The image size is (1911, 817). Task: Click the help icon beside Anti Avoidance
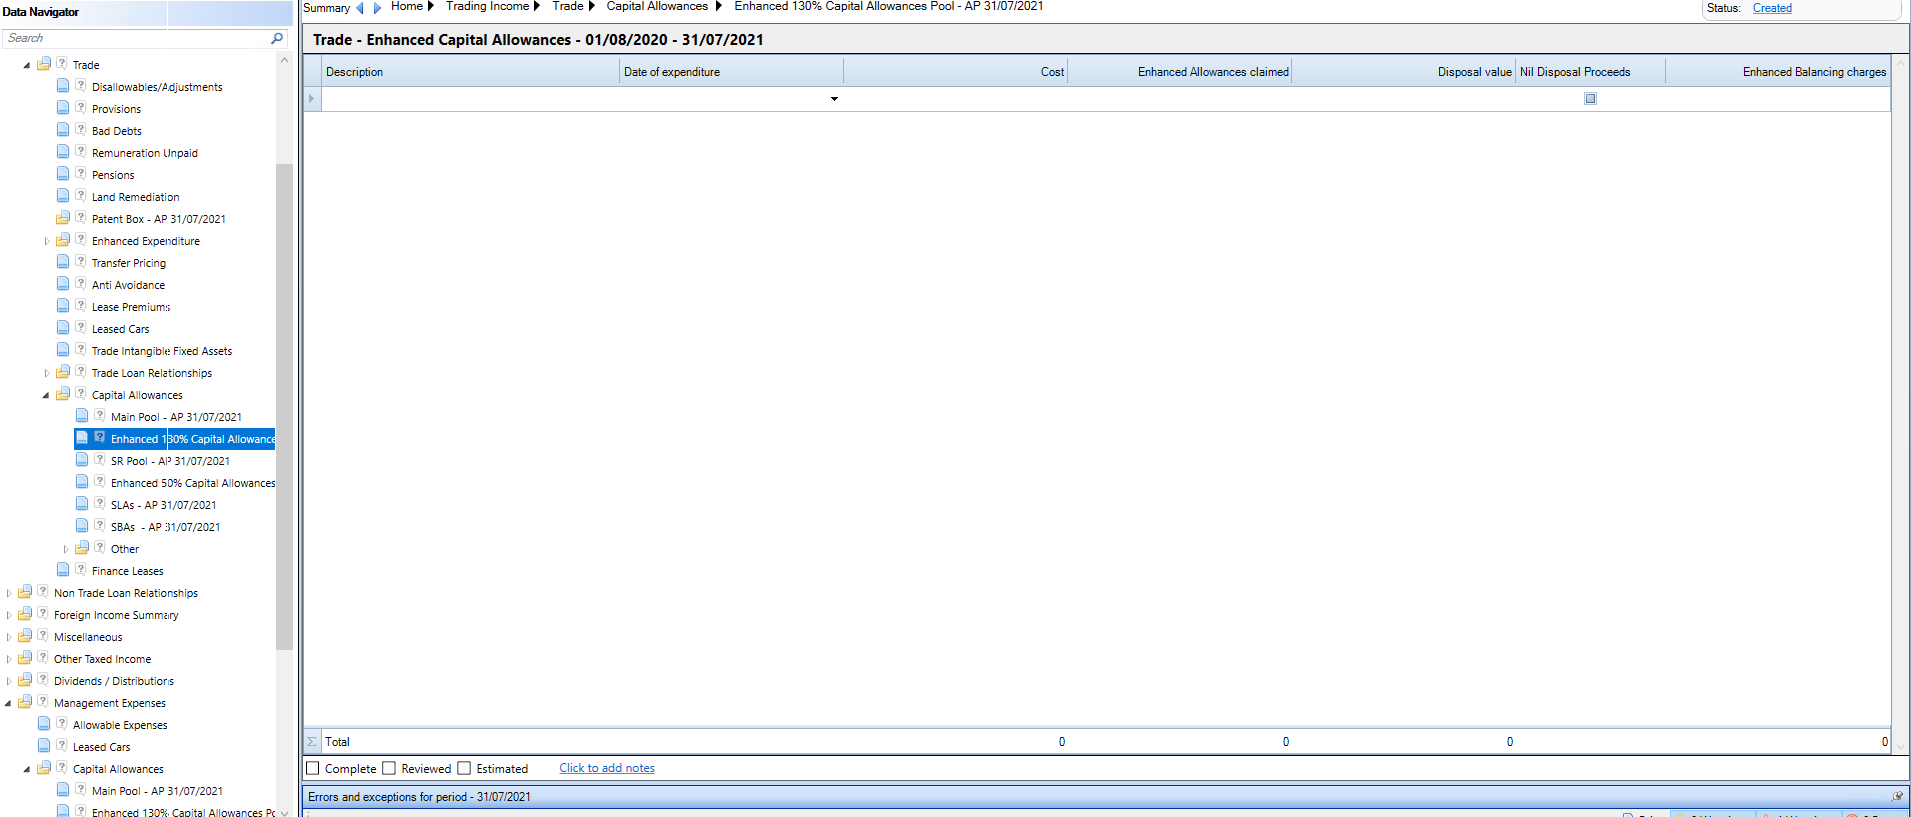[81, 284]
